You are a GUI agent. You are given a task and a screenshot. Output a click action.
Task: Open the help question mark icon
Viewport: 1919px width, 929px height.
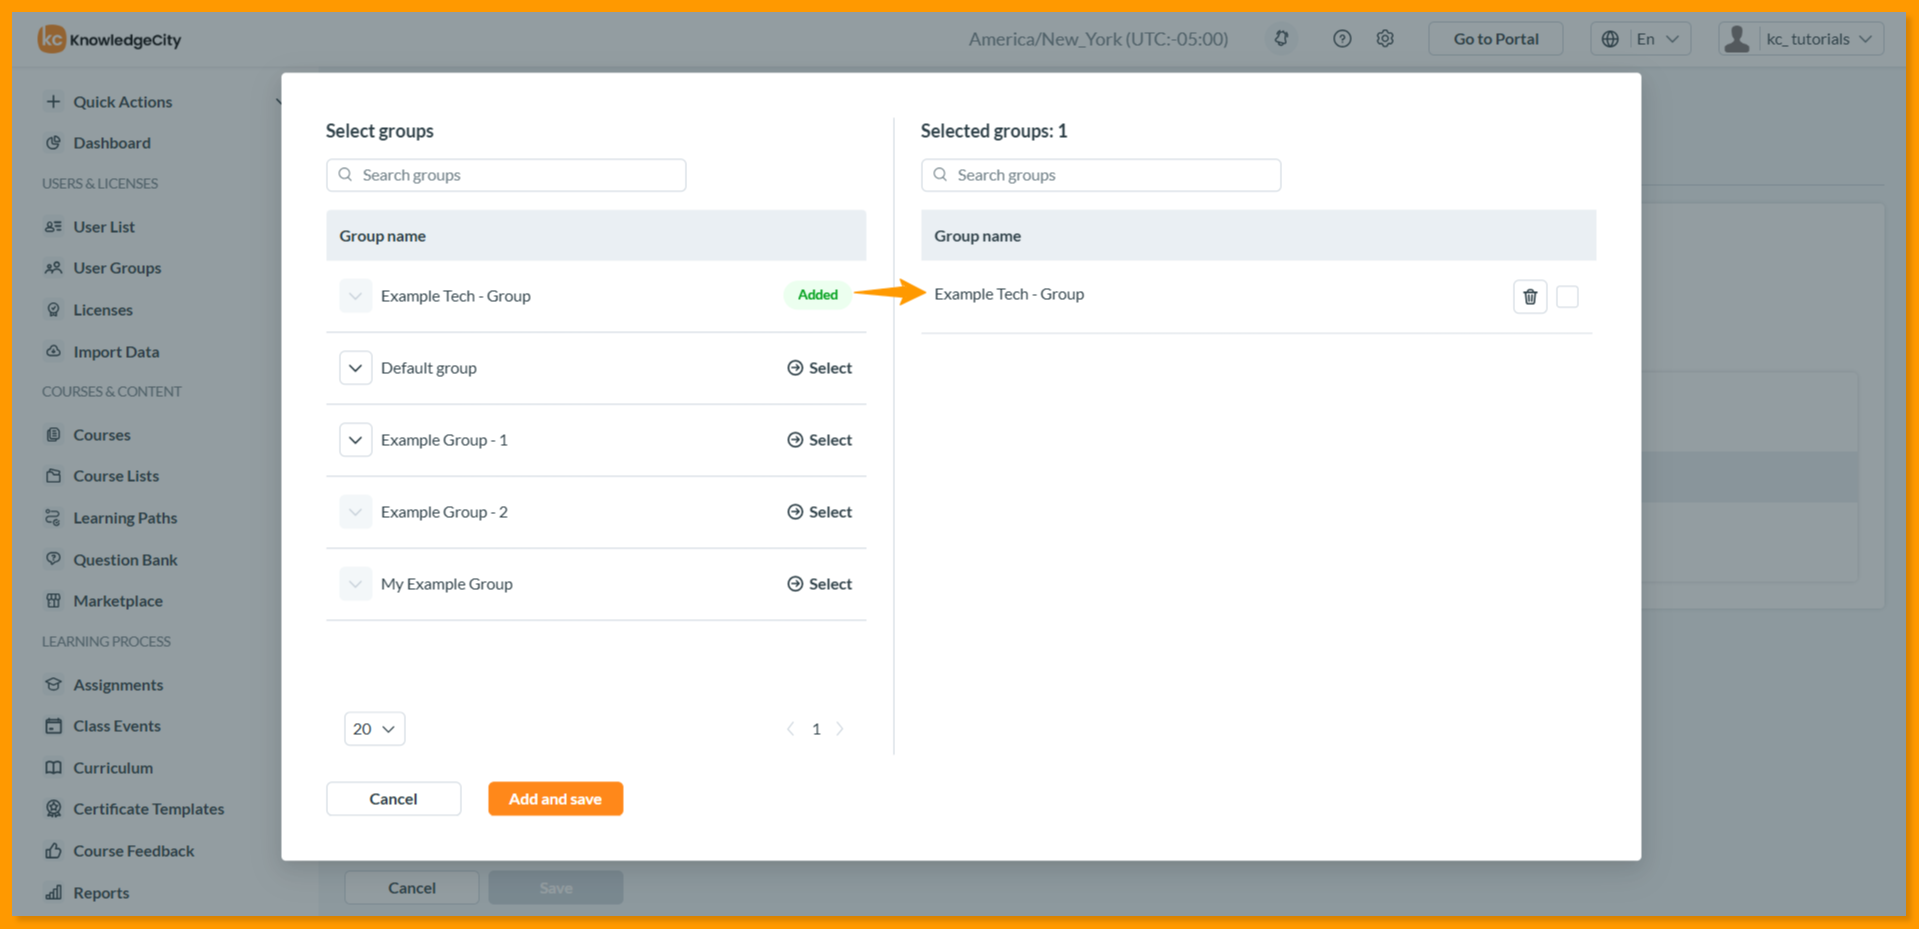[1342, 39]
